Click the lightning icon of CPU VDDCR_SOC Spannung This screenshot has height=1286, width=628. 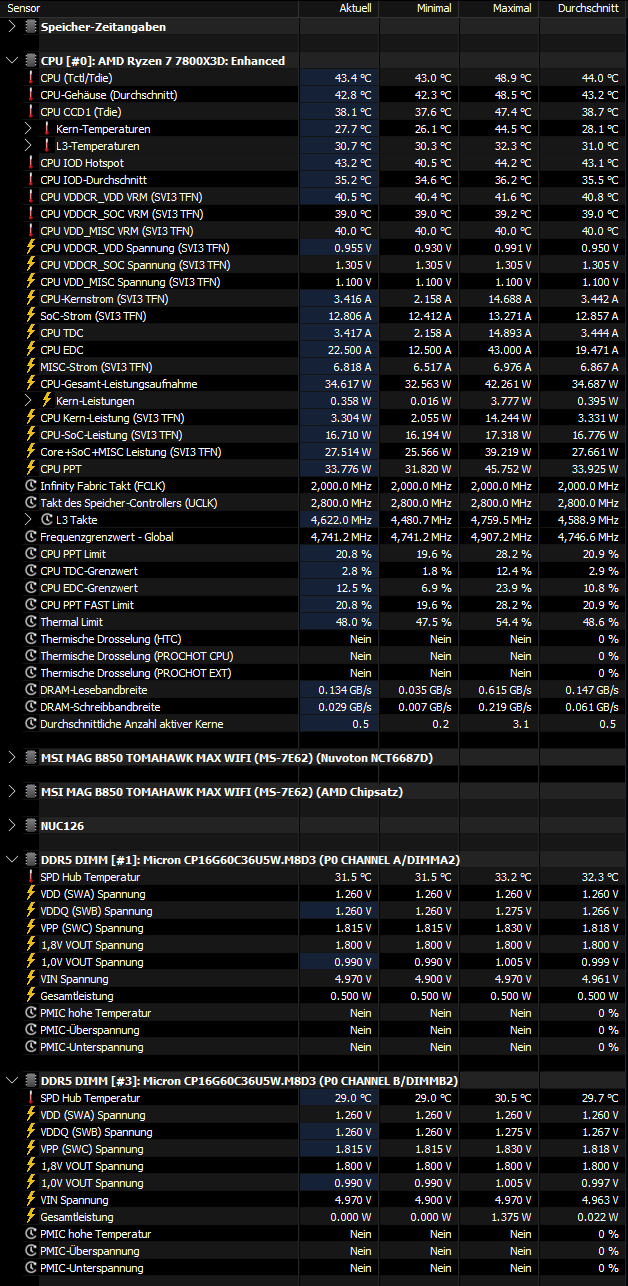pyautogui.click(x=30, y=265)
